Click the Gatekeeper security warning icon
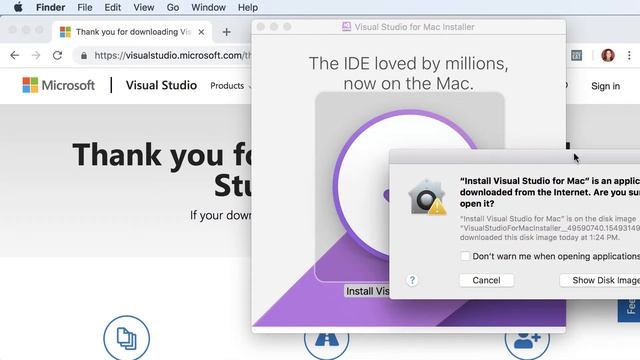 click(427, 197)
